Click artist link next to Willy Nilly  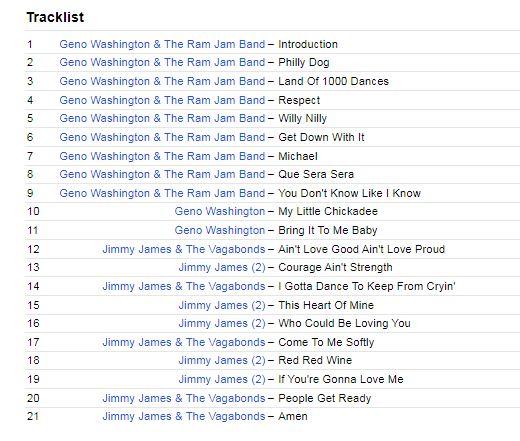[x=162, y=118]
